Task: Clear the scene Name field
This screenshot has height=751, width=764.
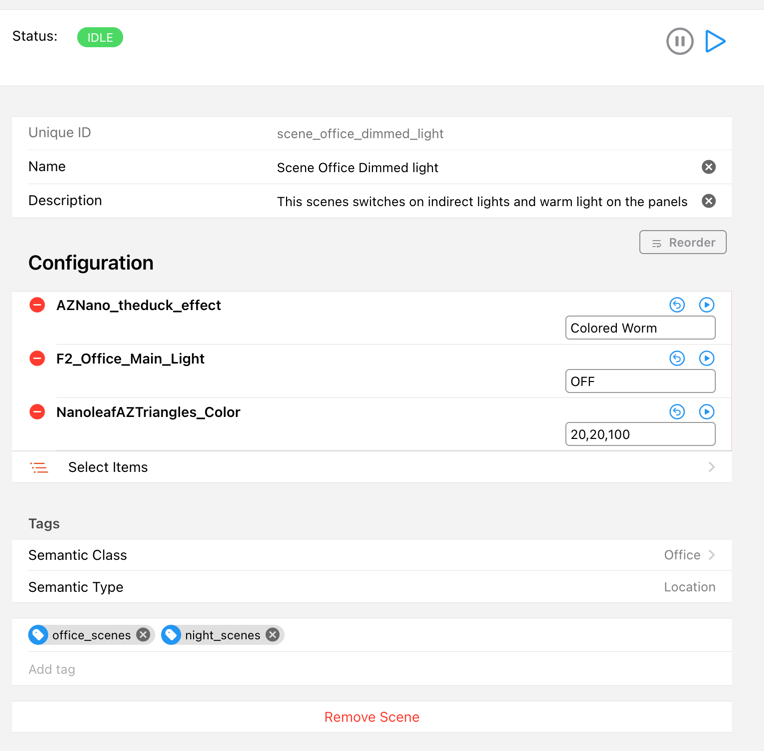Action: coord(708,167)
